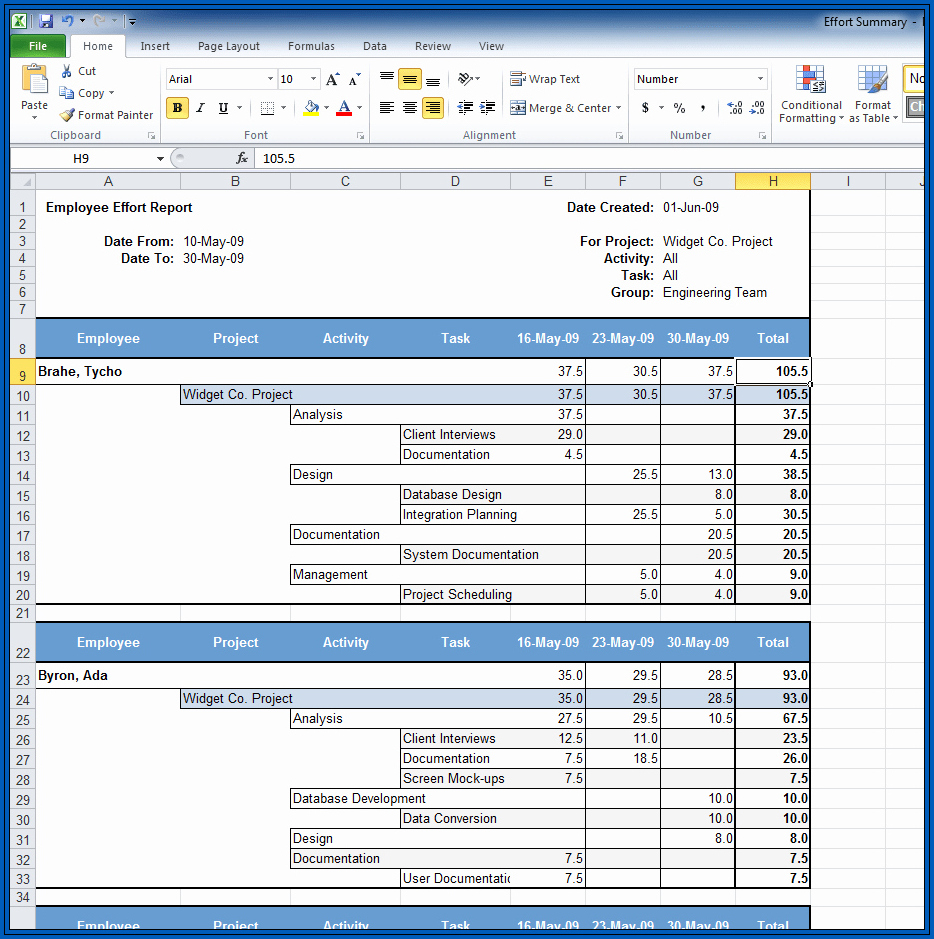The width and height of the screenshot is (934, 939).
Task: Toggle underline formatting on
Action: click(220, 107)
